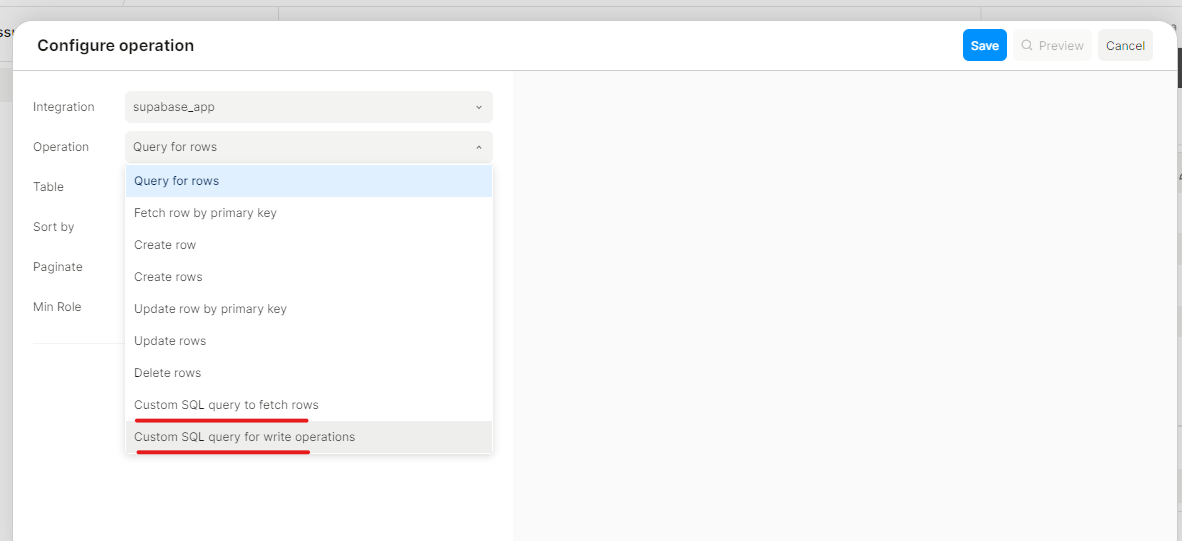The width and height of the screenshot is (1182, 541).
Task: Select the Create row operation
Action: click(166, 245)
